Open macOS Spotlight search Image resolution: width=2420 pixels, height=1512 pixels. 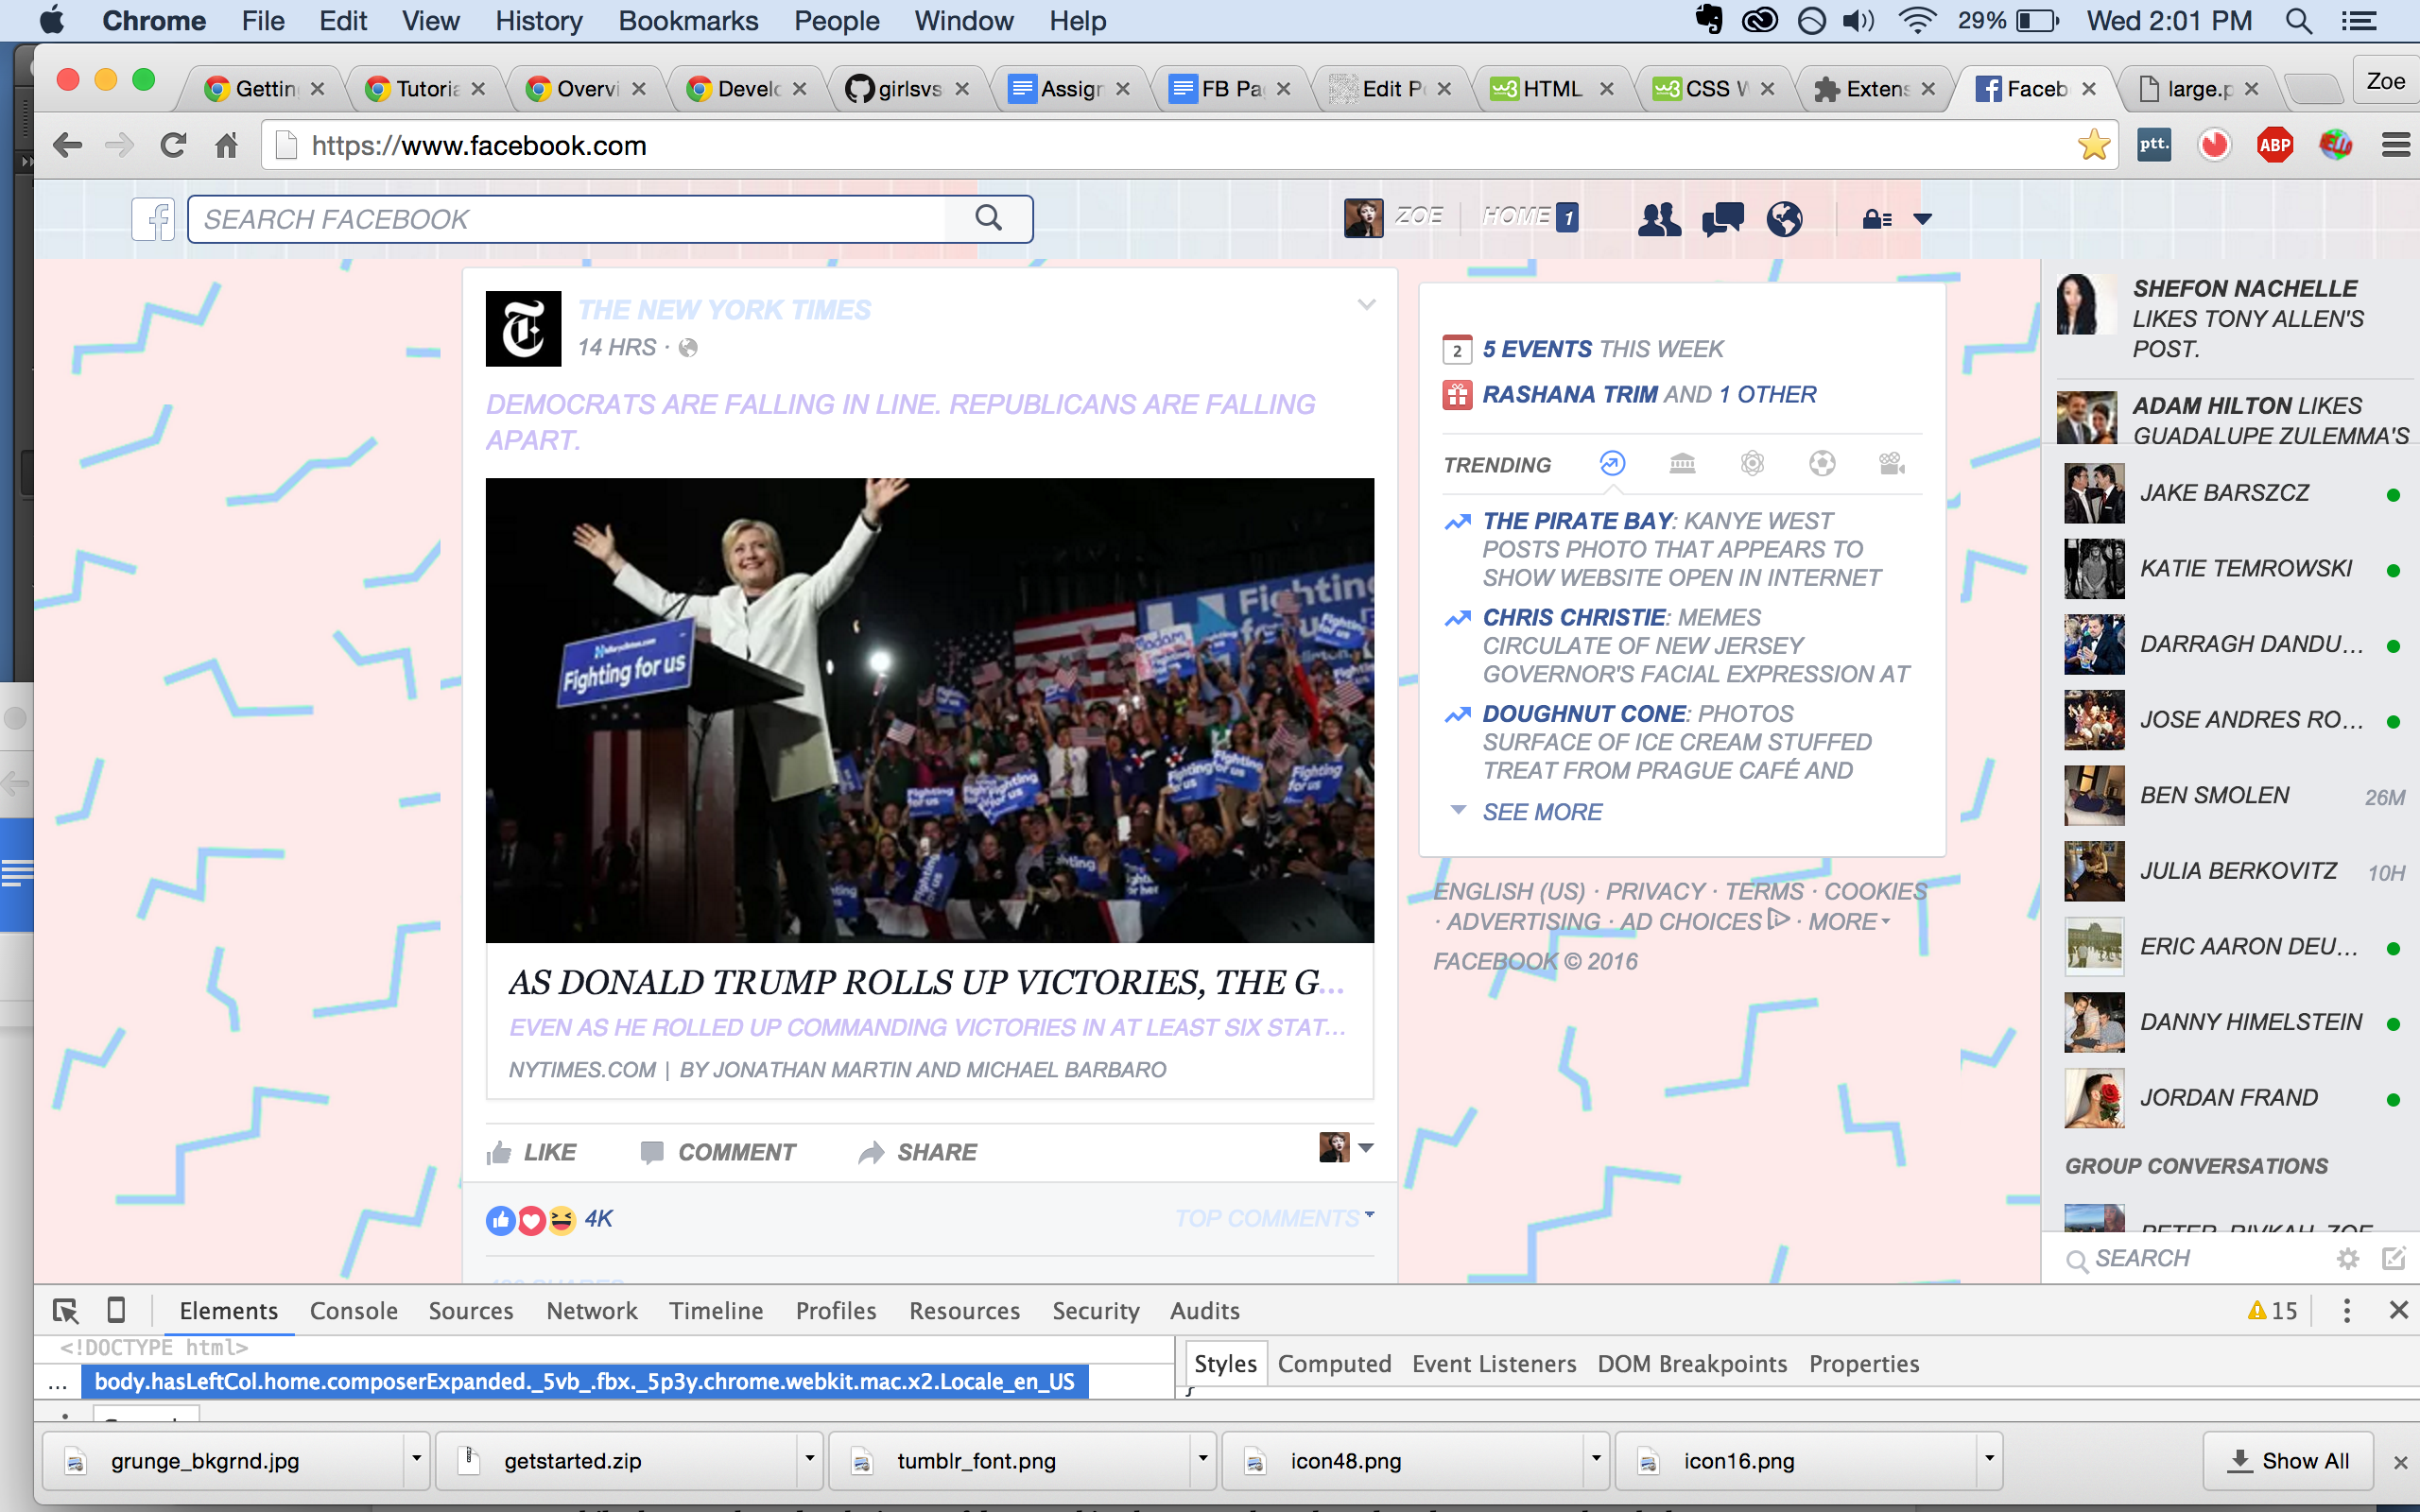pyautogui.click(x=2298, y=21)
